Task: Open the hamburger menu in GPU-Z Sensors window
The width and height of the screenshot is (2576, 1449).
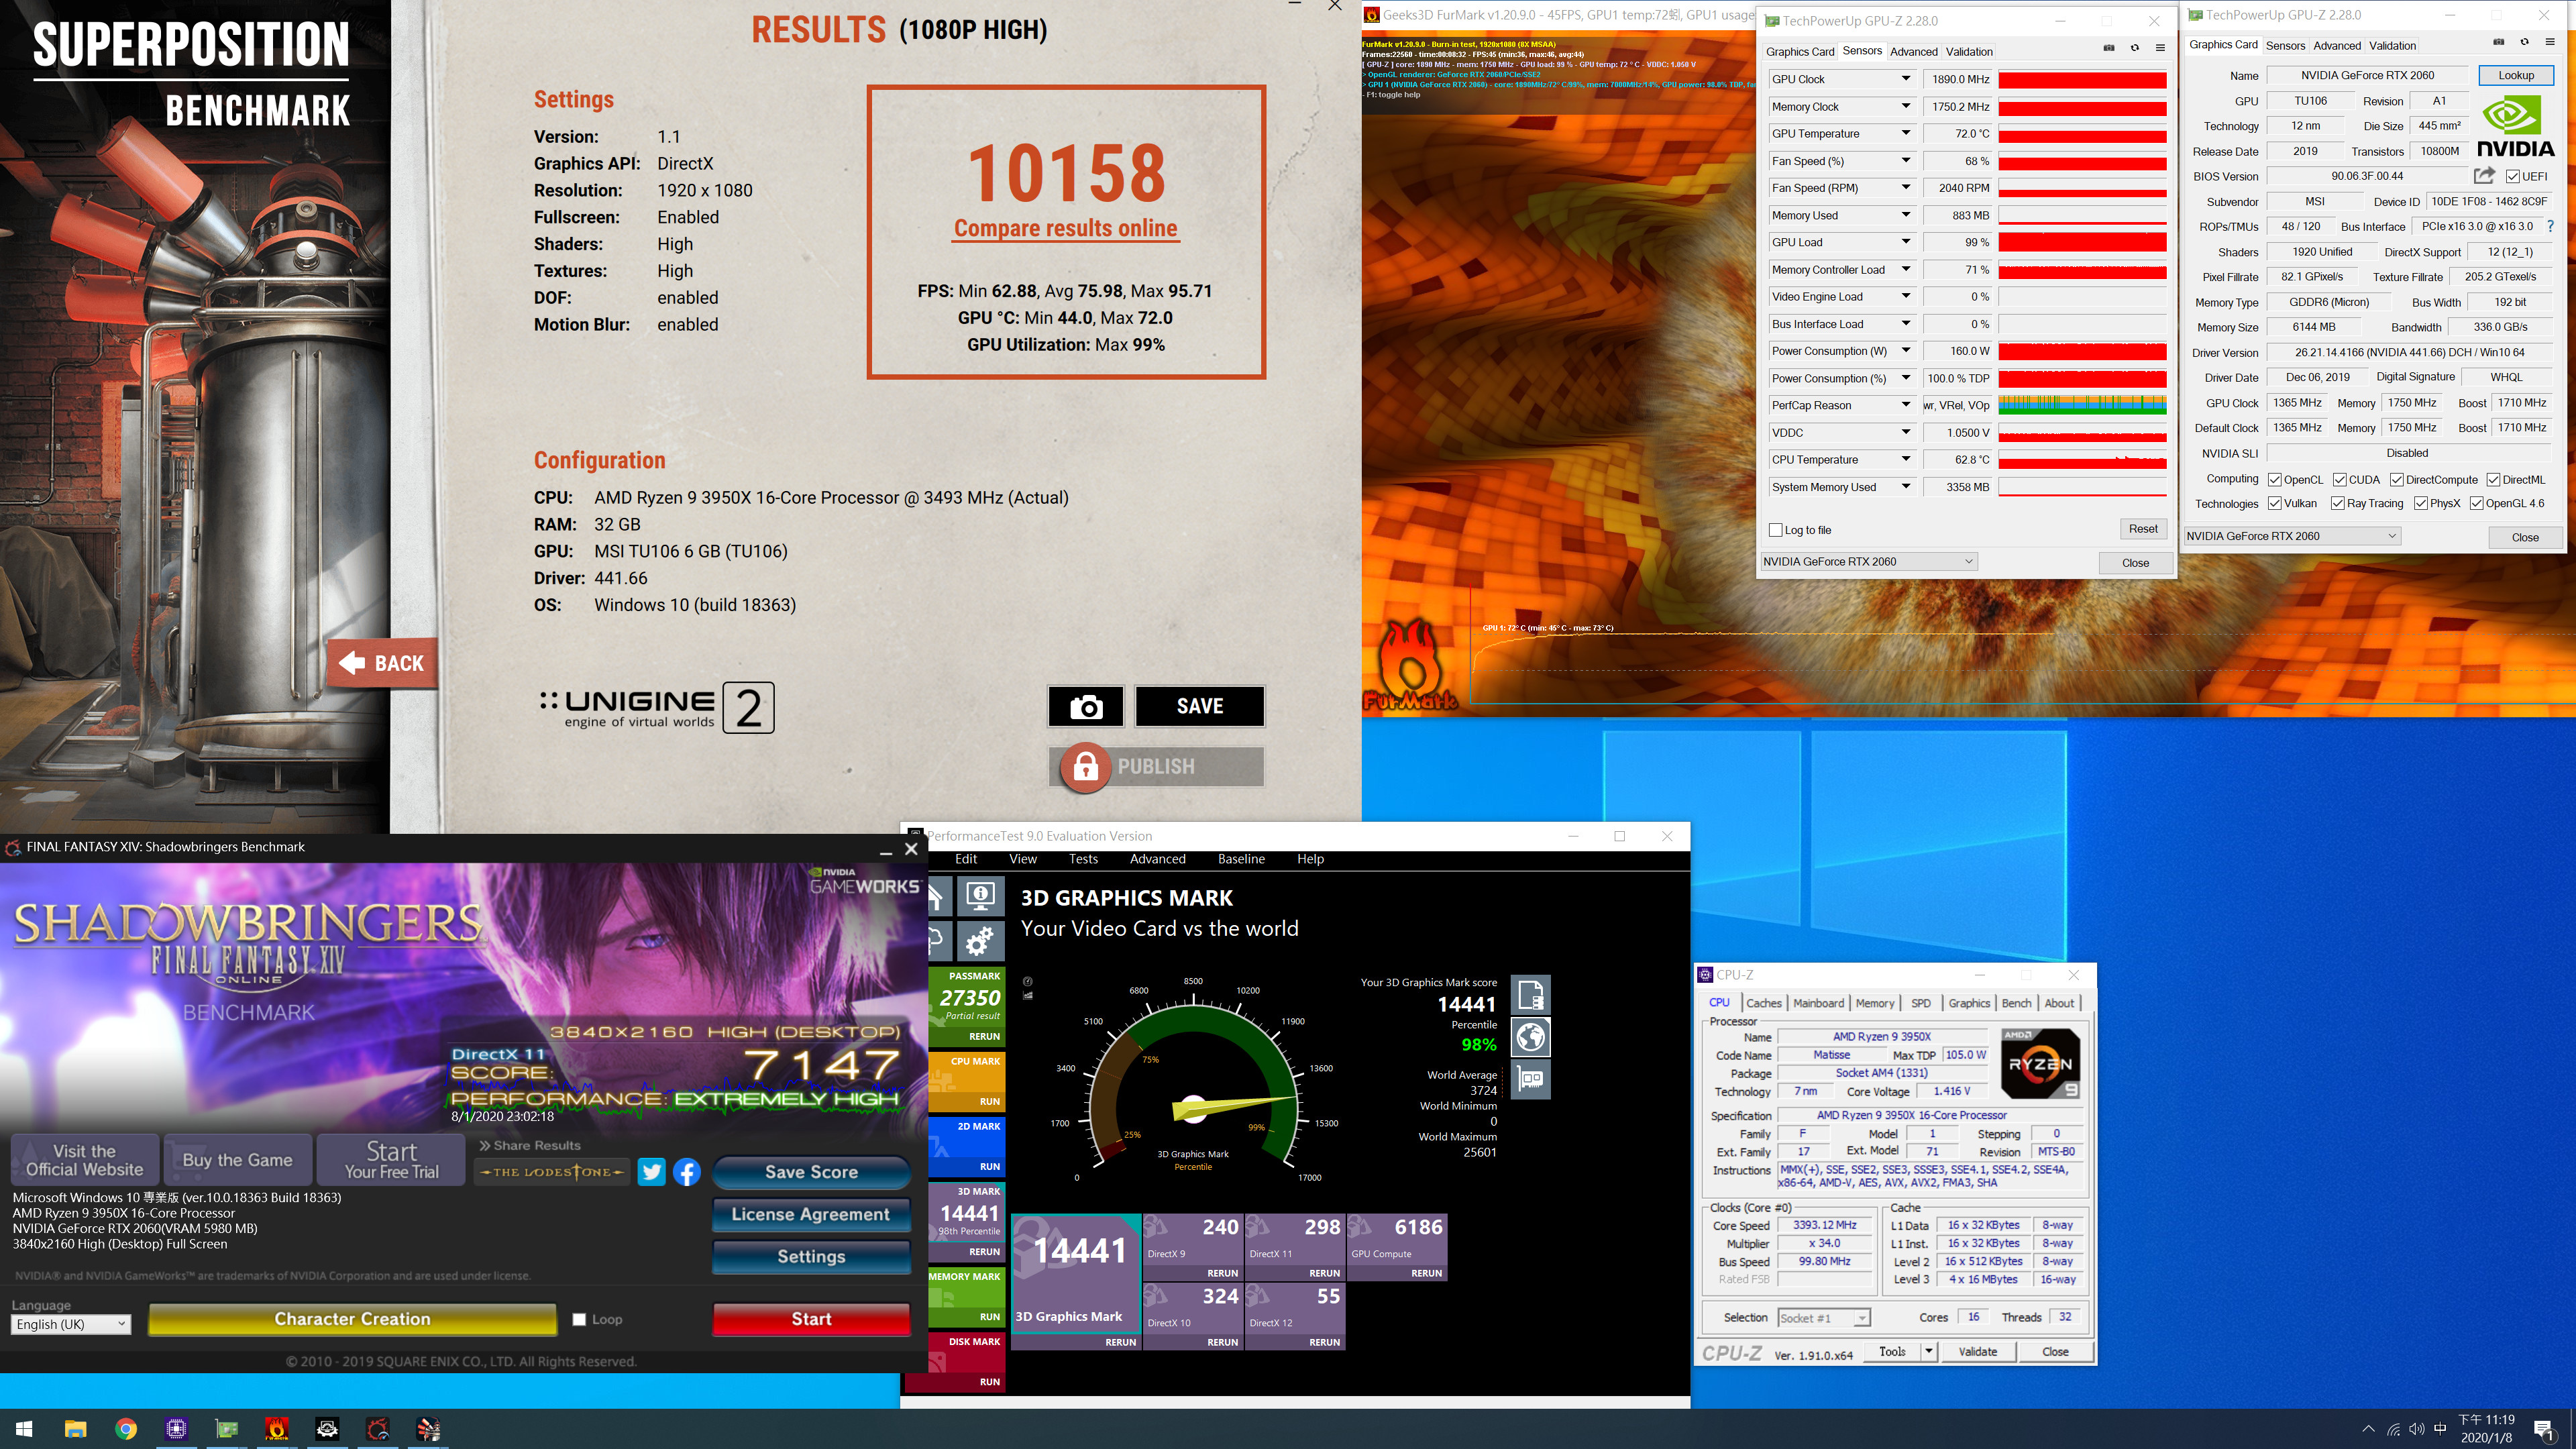Action: click(2160, 48)
